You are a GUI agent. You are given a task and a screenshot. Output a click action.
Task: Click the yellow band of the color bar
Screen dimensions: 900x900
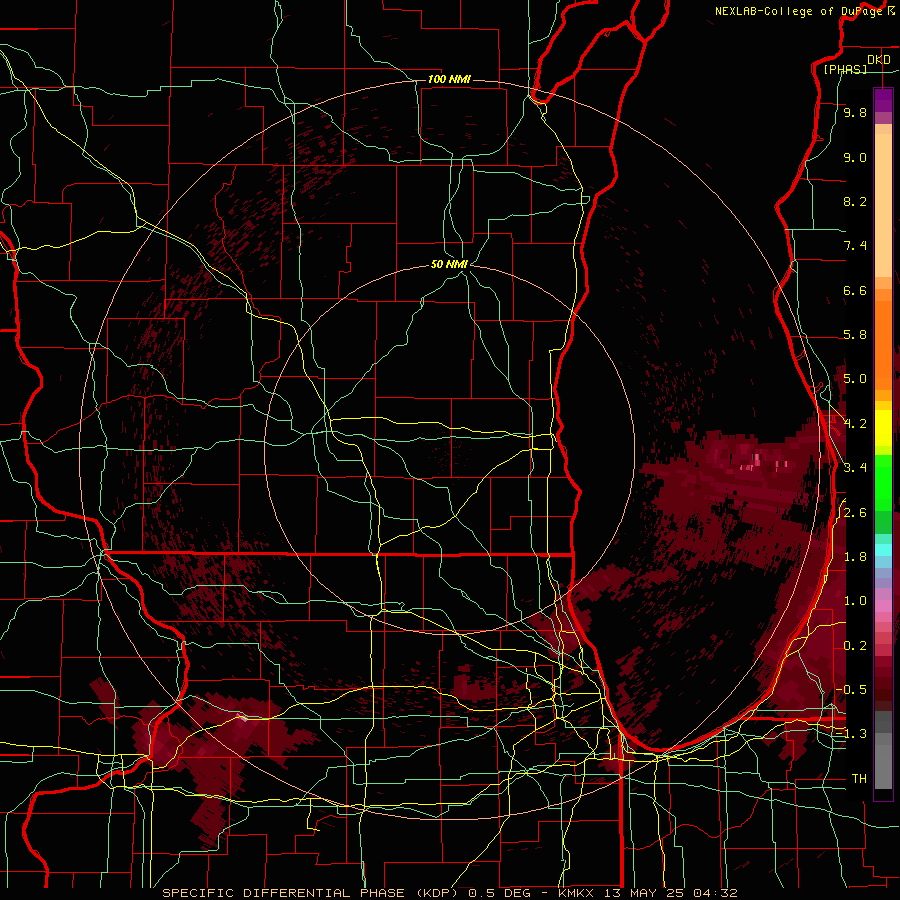(883, 428)
